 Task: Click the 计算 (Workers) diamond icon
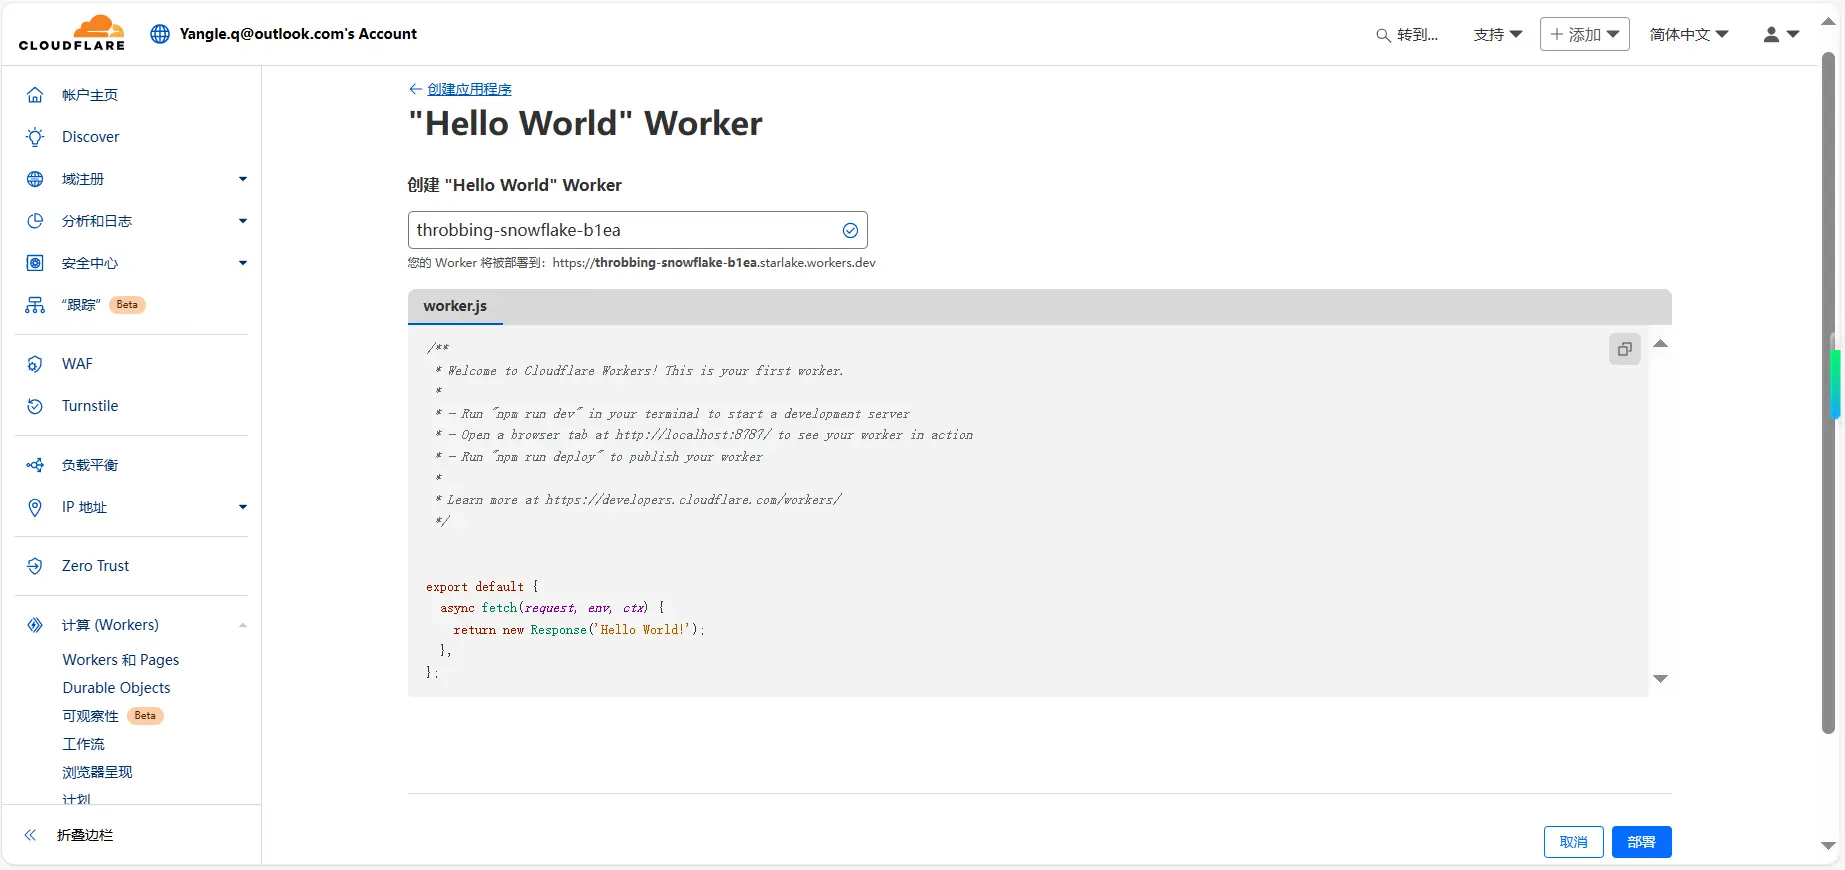pyautogui.click(x=35, y=625)
